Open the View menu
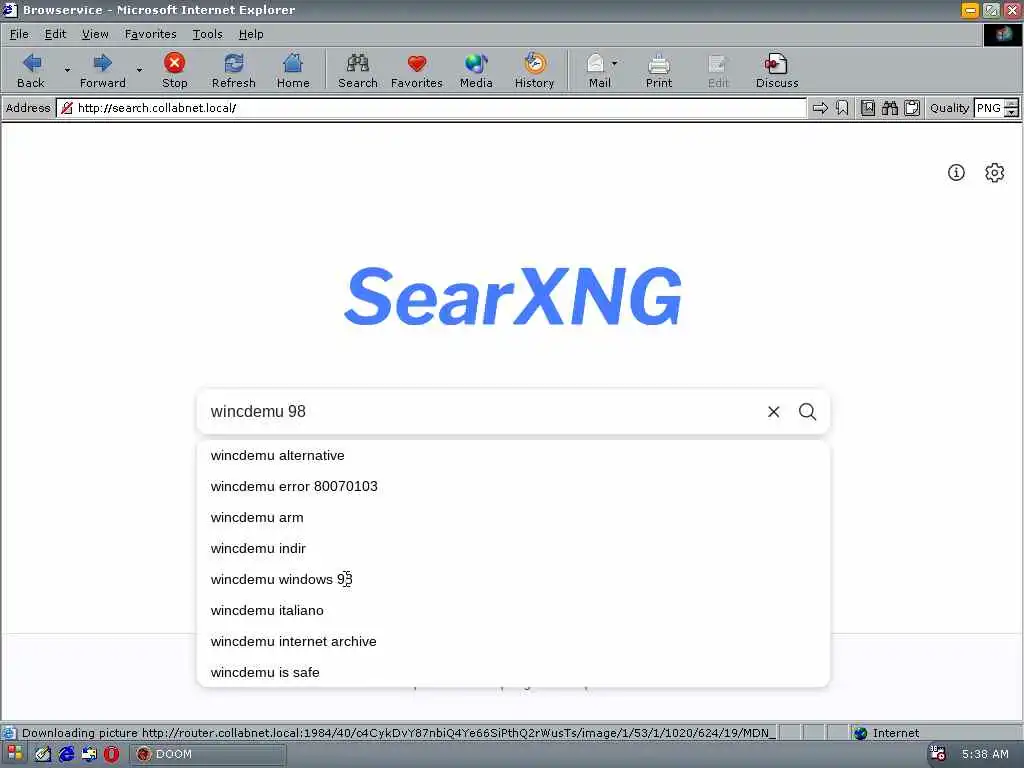 [95, 34]
